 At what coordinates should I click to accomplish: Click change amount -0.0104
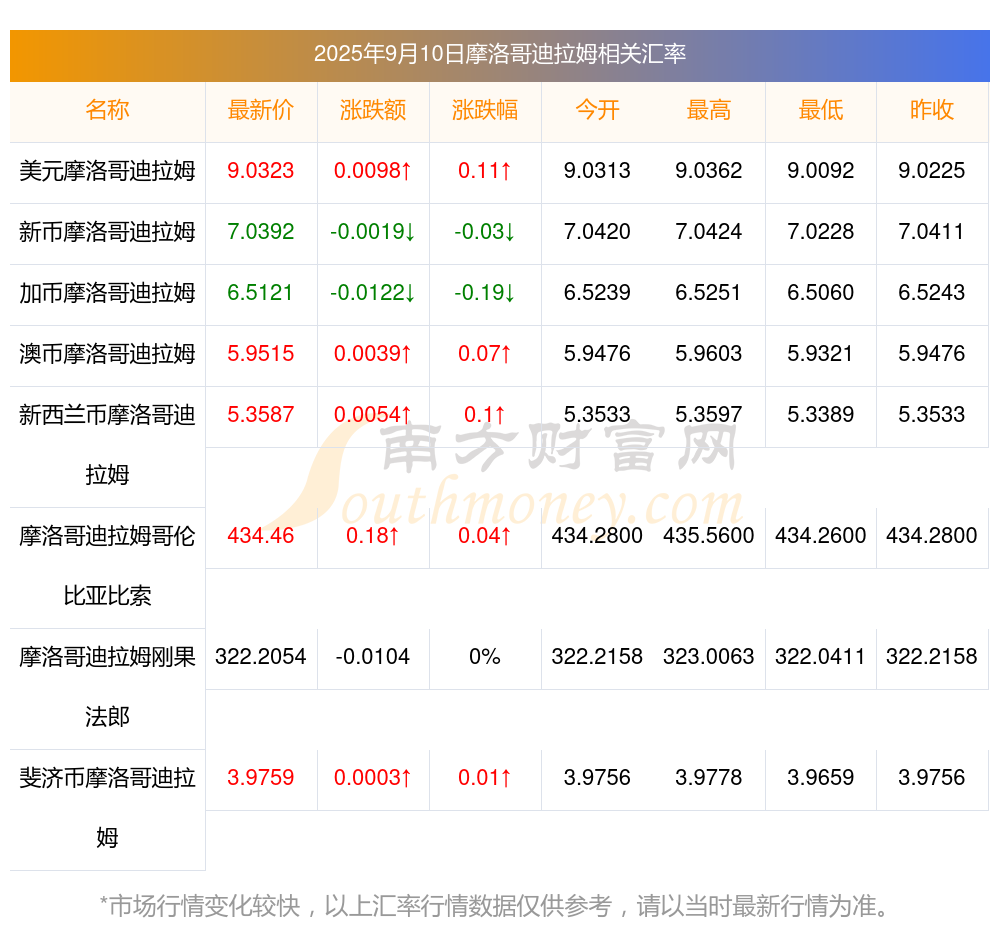tap(372, 656)
